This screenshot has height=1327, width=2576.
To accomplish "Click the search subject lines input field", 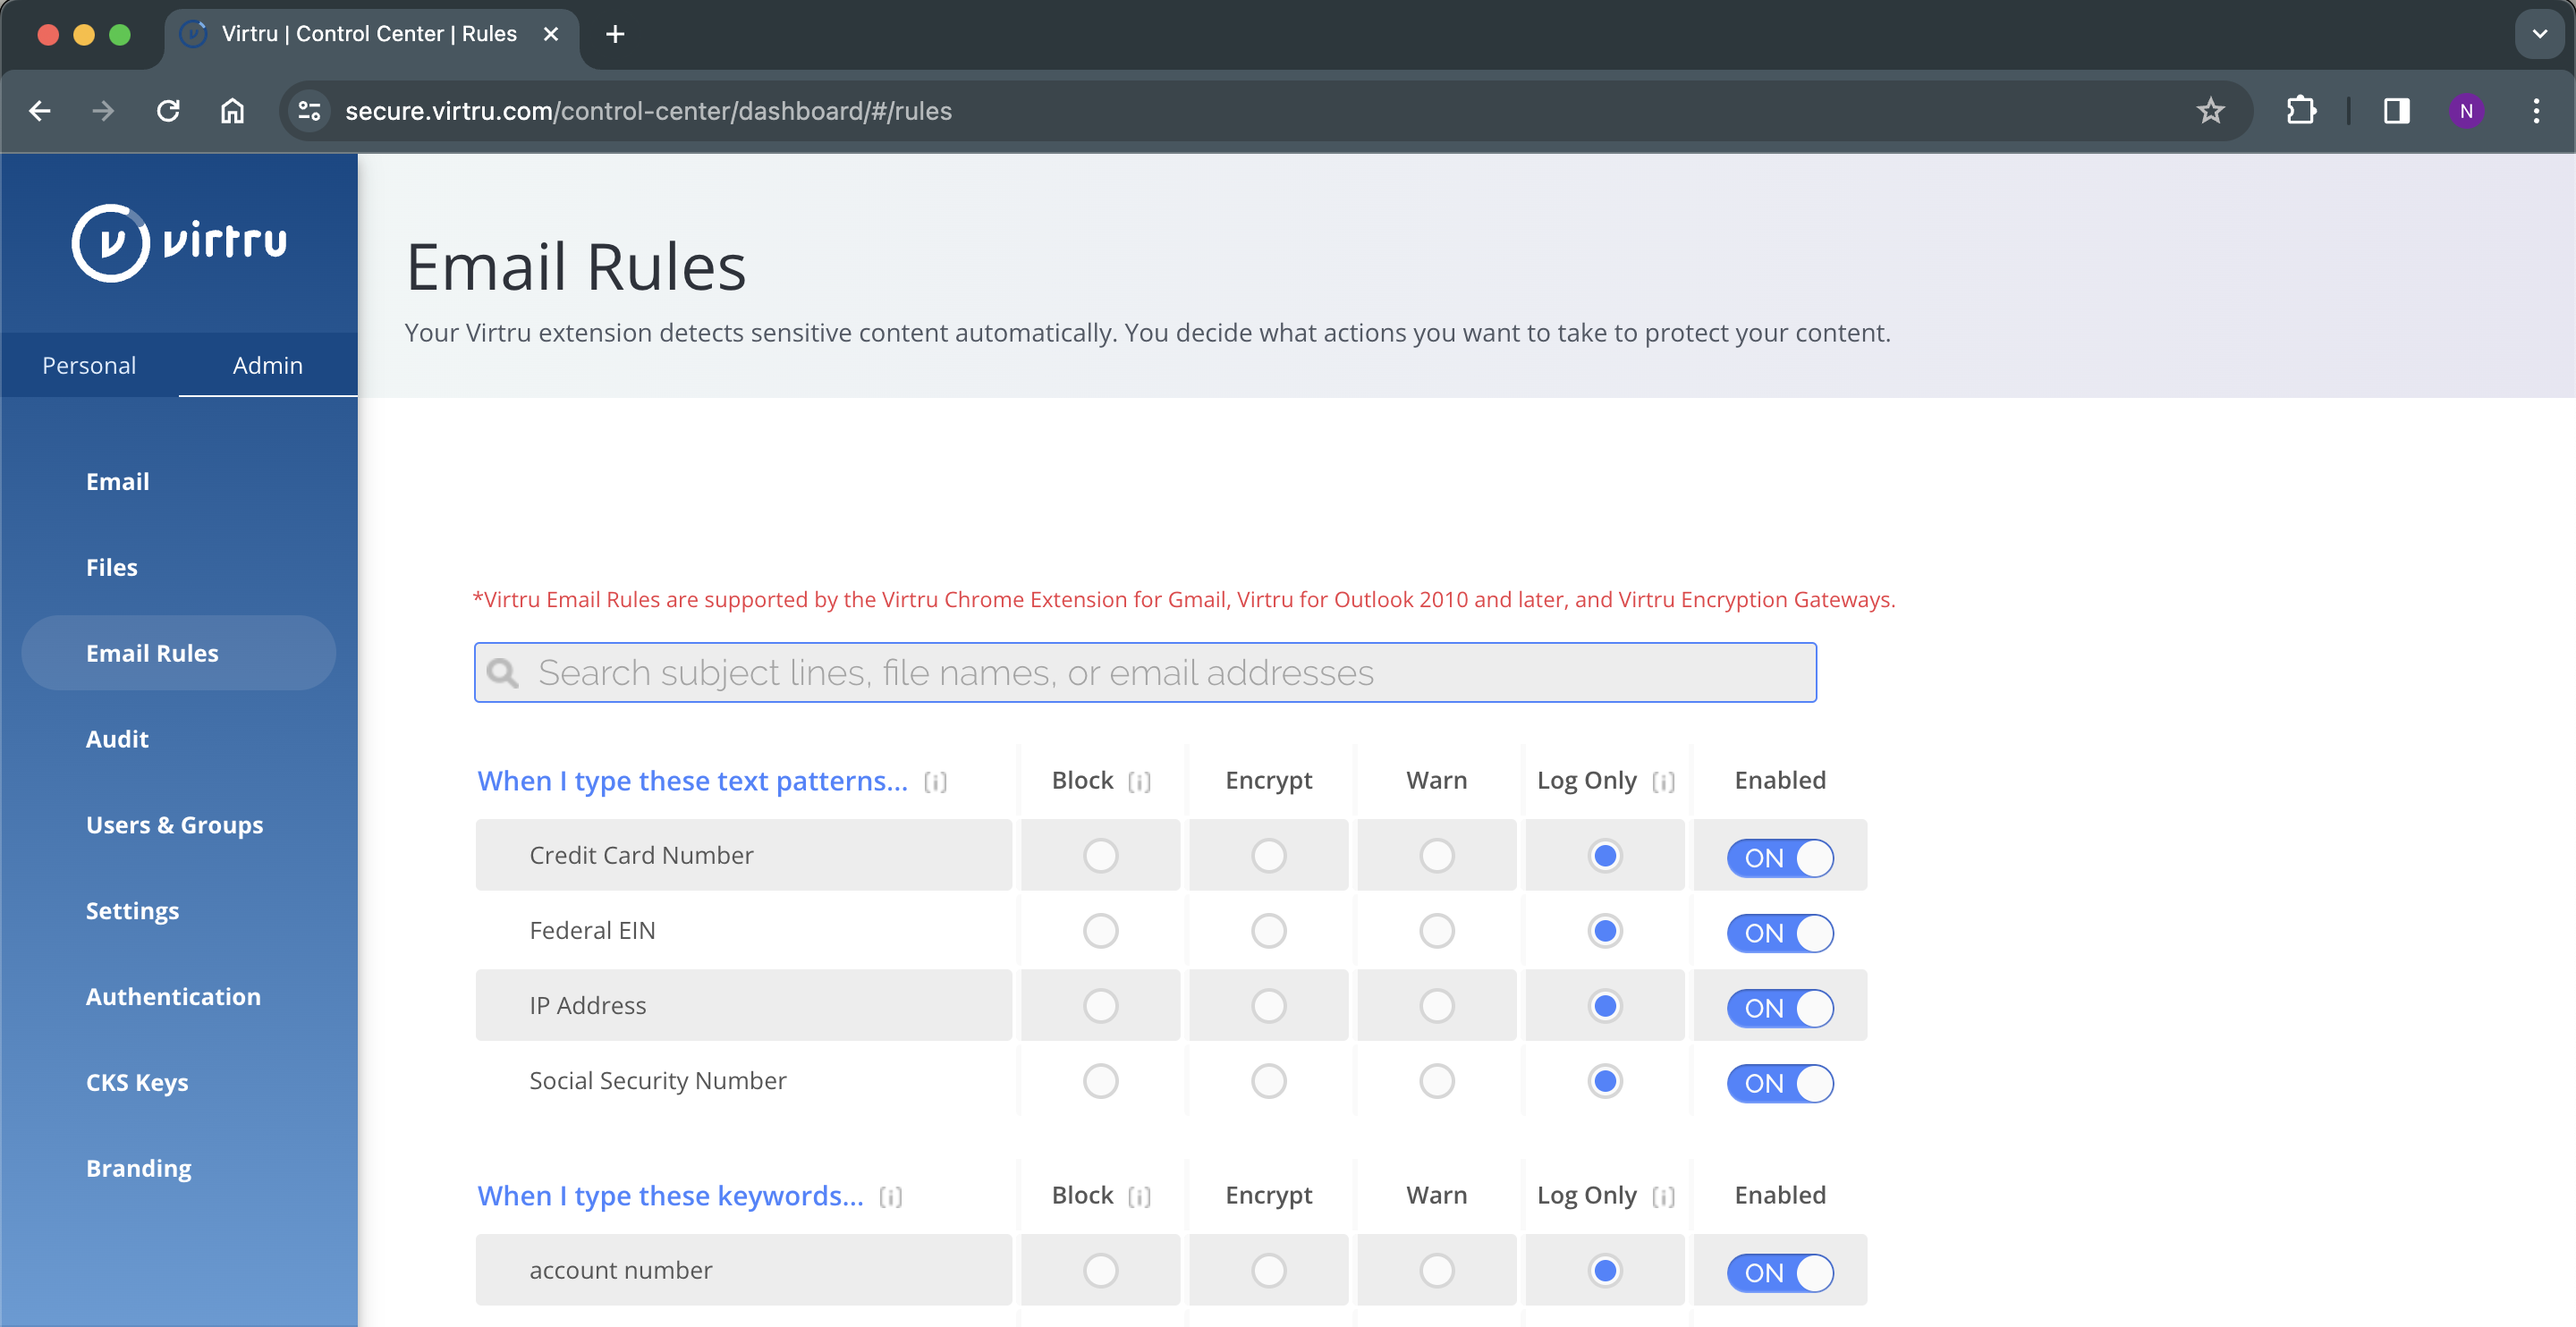I will click(x=1145, y=673).
